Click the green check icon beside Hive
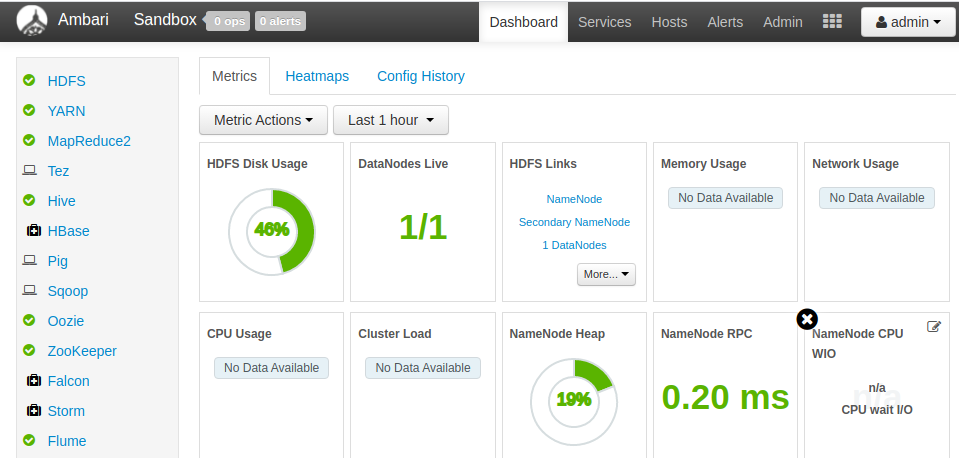Viewport: 959px width, 458px height. click(29, 200)
